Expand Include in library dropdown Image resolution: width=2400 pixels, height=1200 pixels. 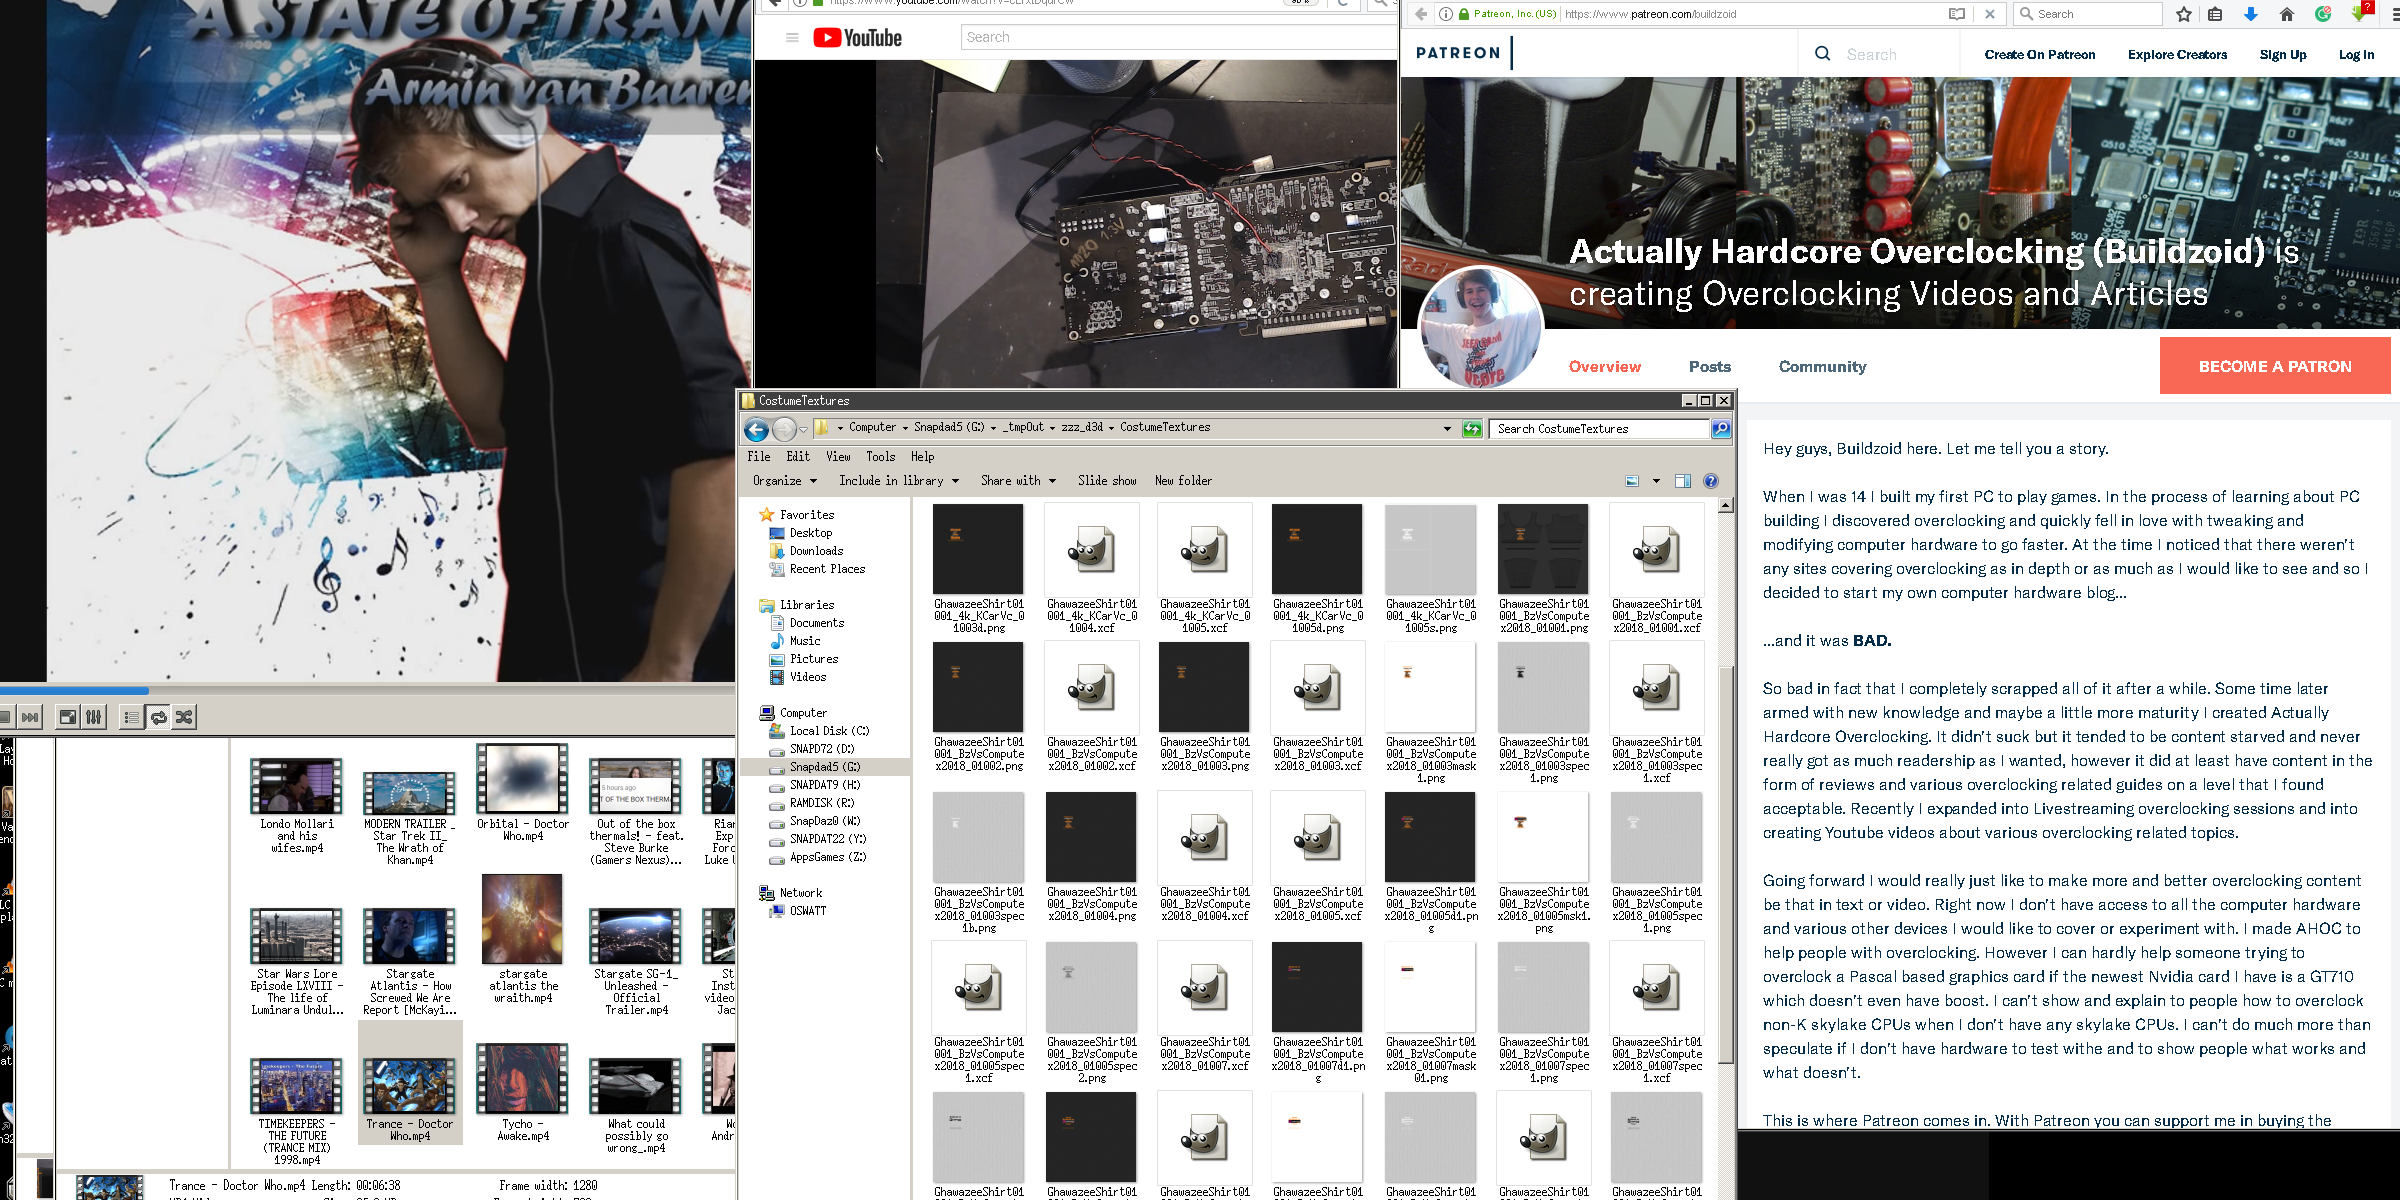pyautogui.click(x=898, y=481)
